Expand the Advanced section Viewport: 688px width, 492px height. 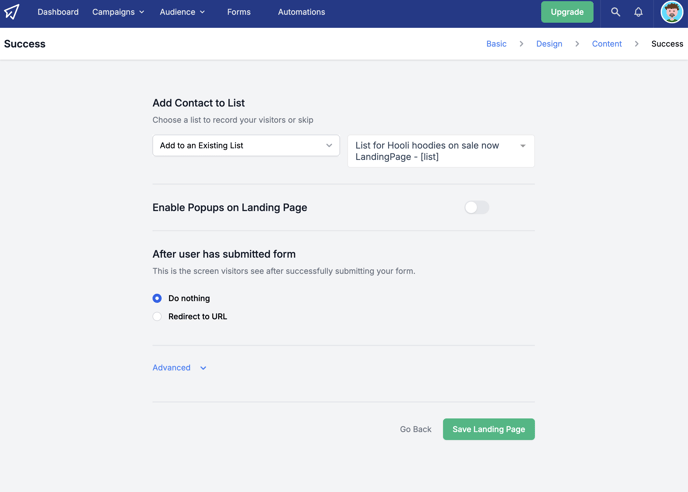click(x=171, y=368)
